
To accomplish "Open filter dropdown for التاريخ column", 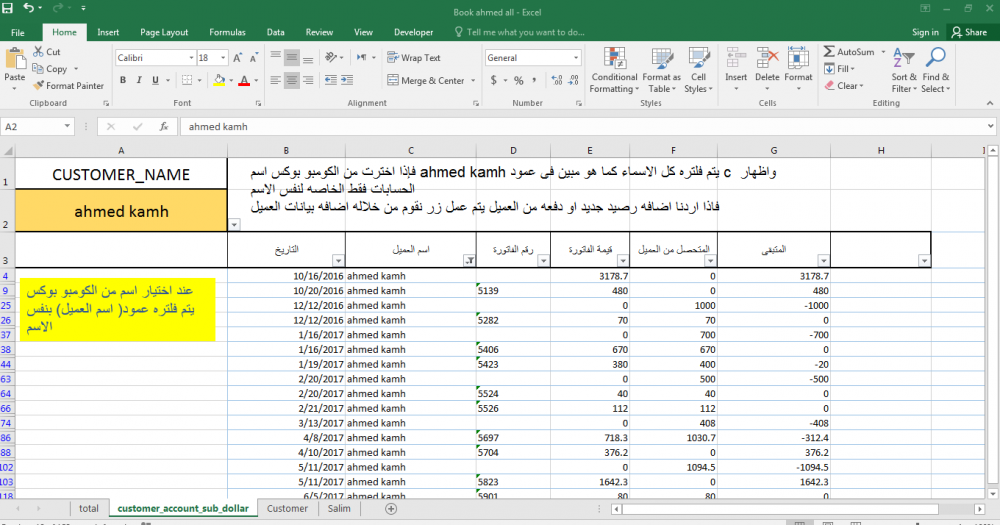I will 338,260.
